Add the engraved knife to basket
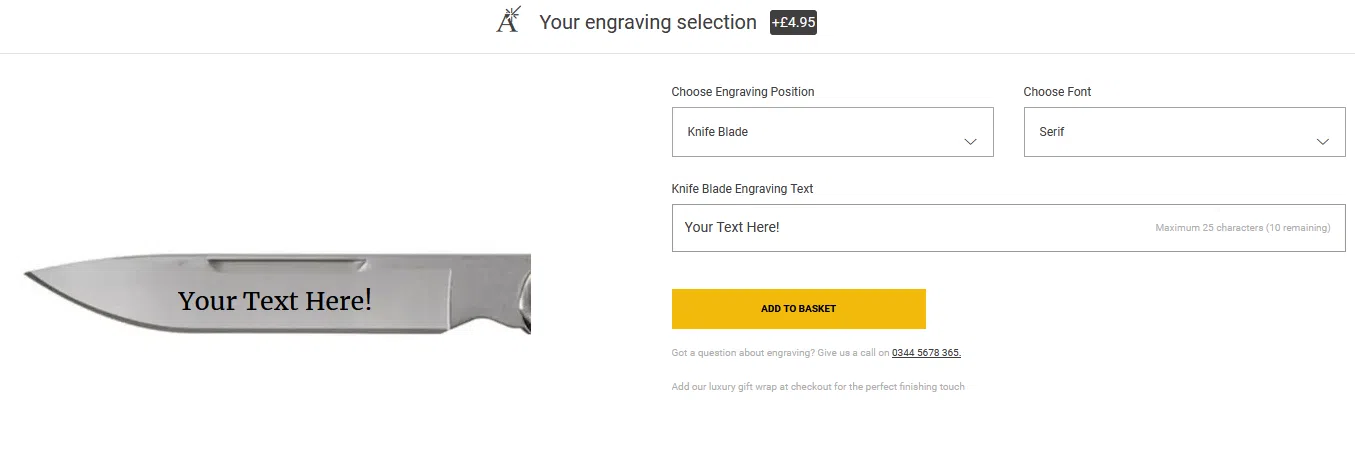 (798, 309)
